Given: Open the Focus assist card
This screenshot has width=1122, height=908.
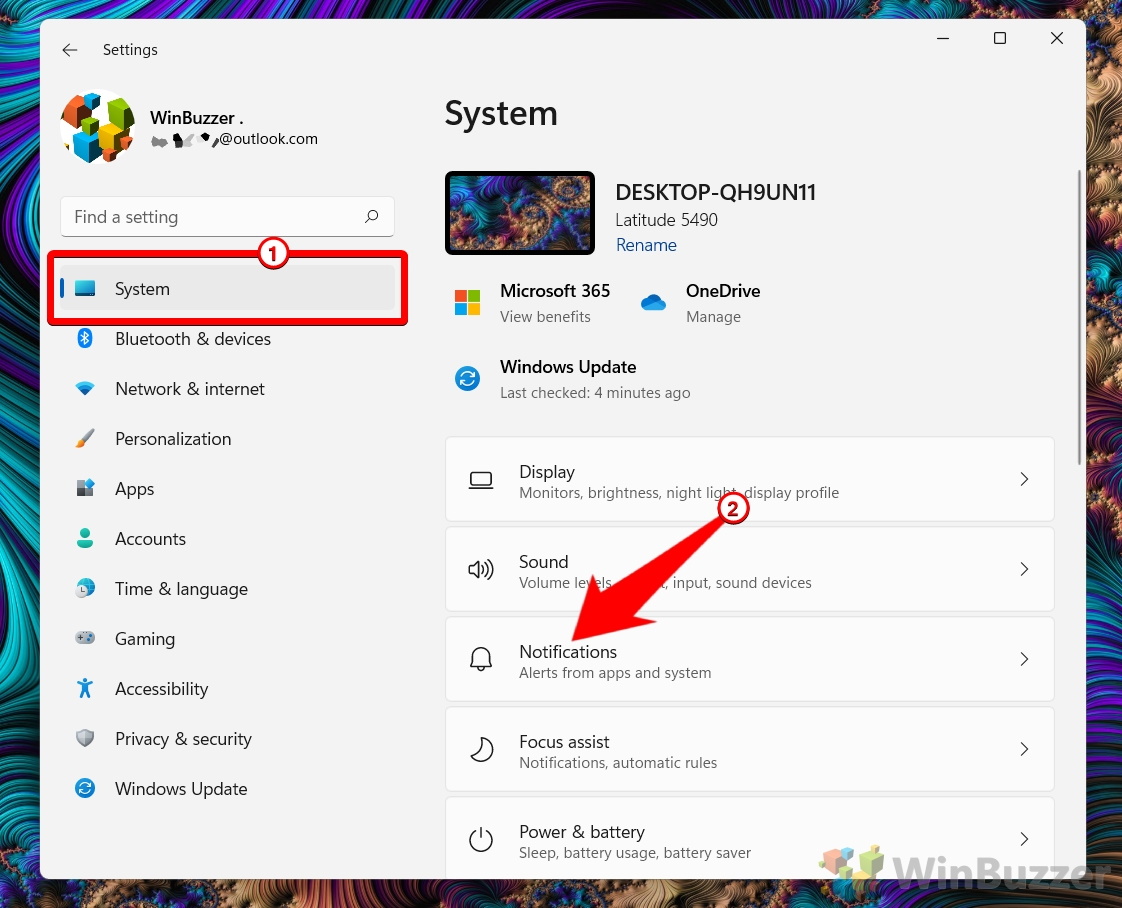Looking at the screenshot, I should [750, 749].
